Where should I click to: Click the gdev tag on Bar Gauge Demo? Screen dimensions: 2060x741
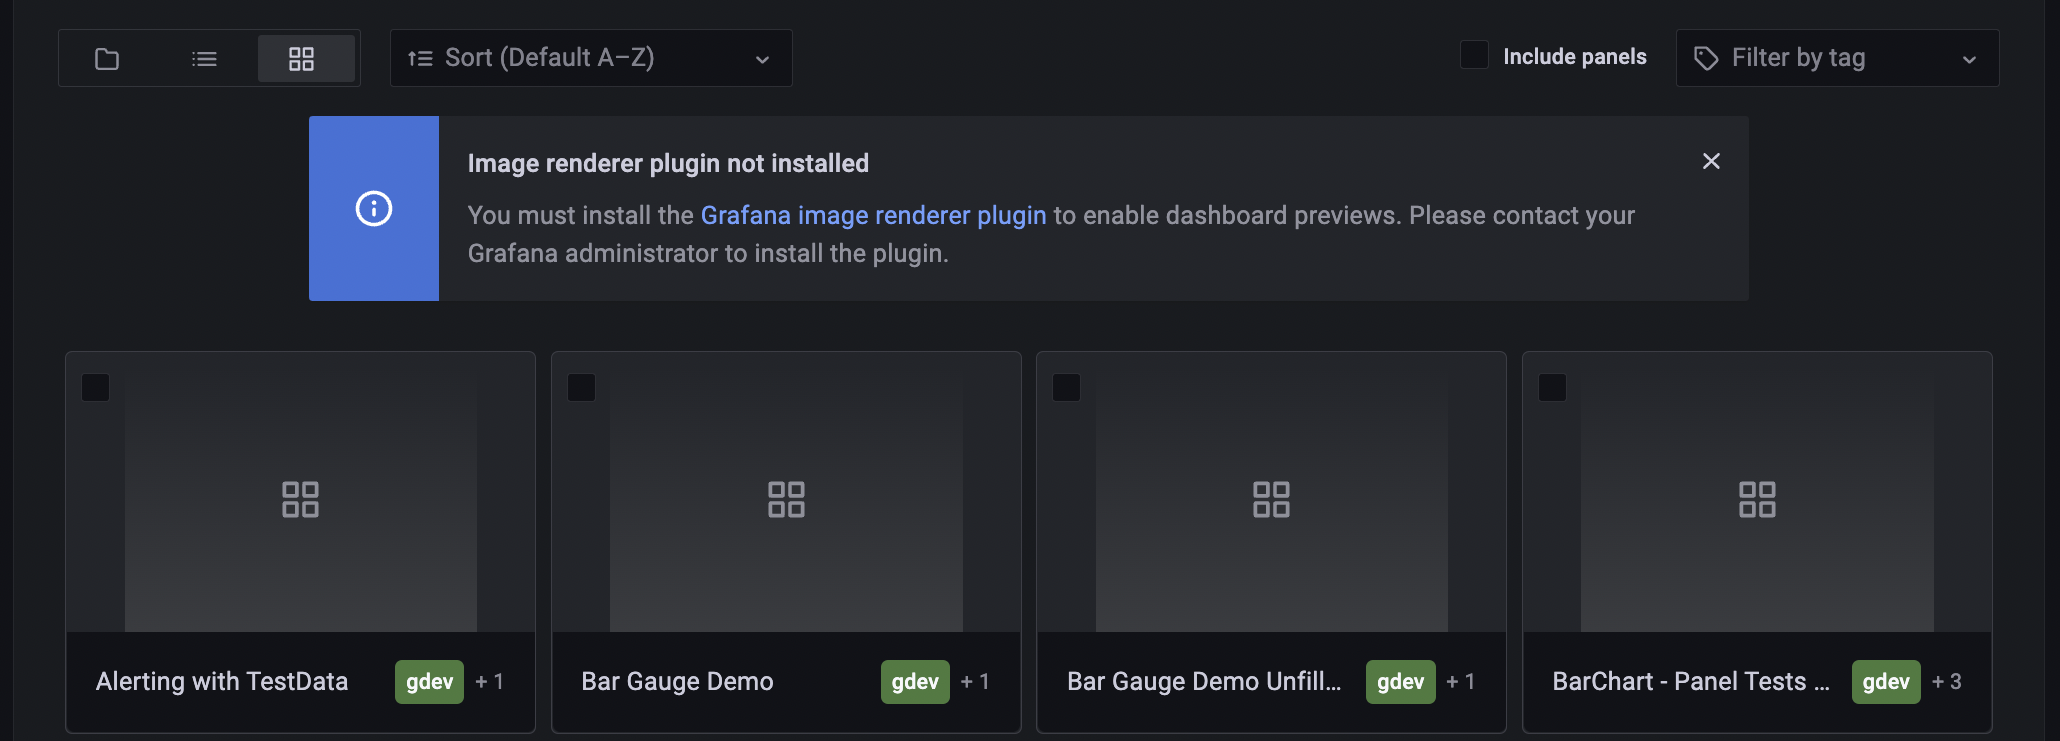(x=914, y=682)
